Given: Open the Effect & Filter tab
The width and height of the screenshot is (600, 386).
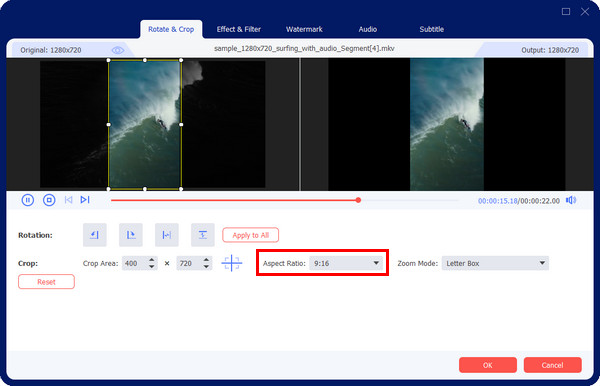Looking at the screenshot, I should coord(239,29).
